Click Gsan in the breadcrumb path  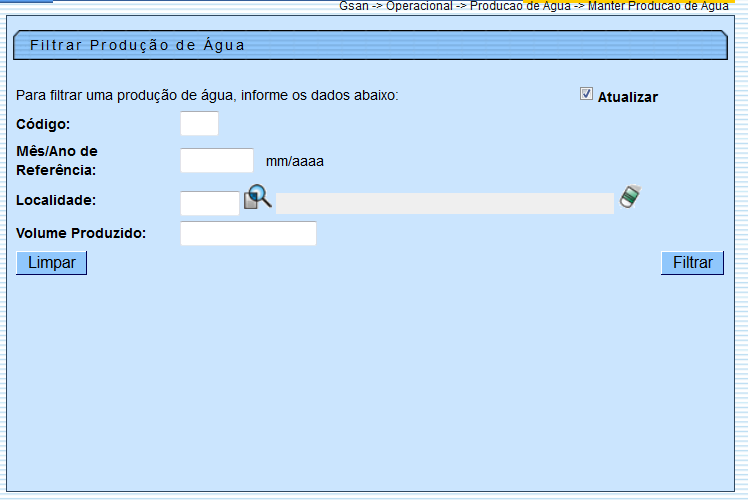click(353, 6)
